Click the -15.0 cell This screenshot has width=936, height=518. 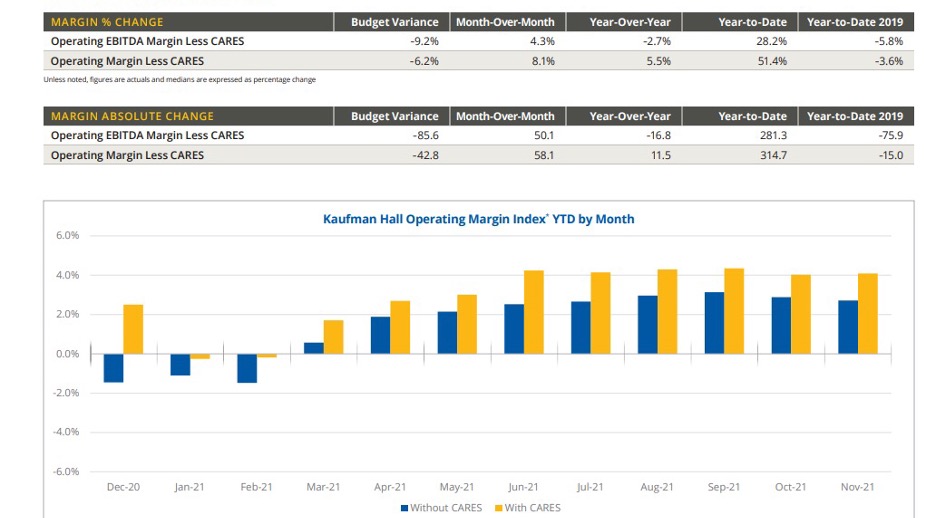coord(891,155)
